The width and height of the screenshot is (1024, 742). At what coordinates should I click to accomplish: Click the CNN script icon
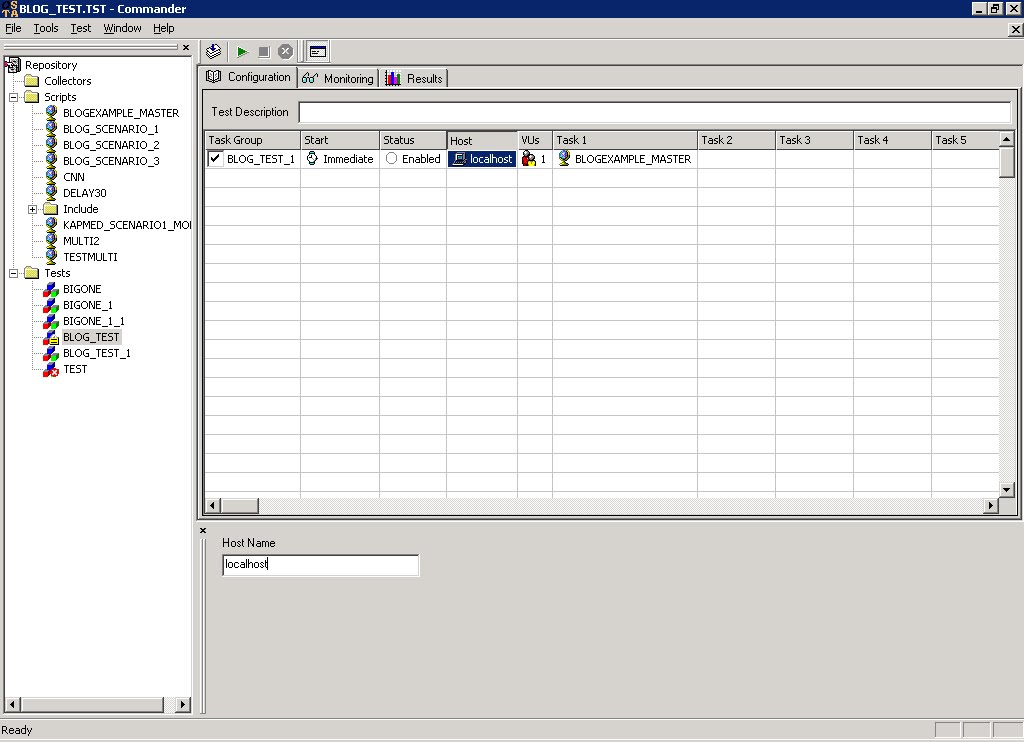pyautogui.click(x=51, y=176)
